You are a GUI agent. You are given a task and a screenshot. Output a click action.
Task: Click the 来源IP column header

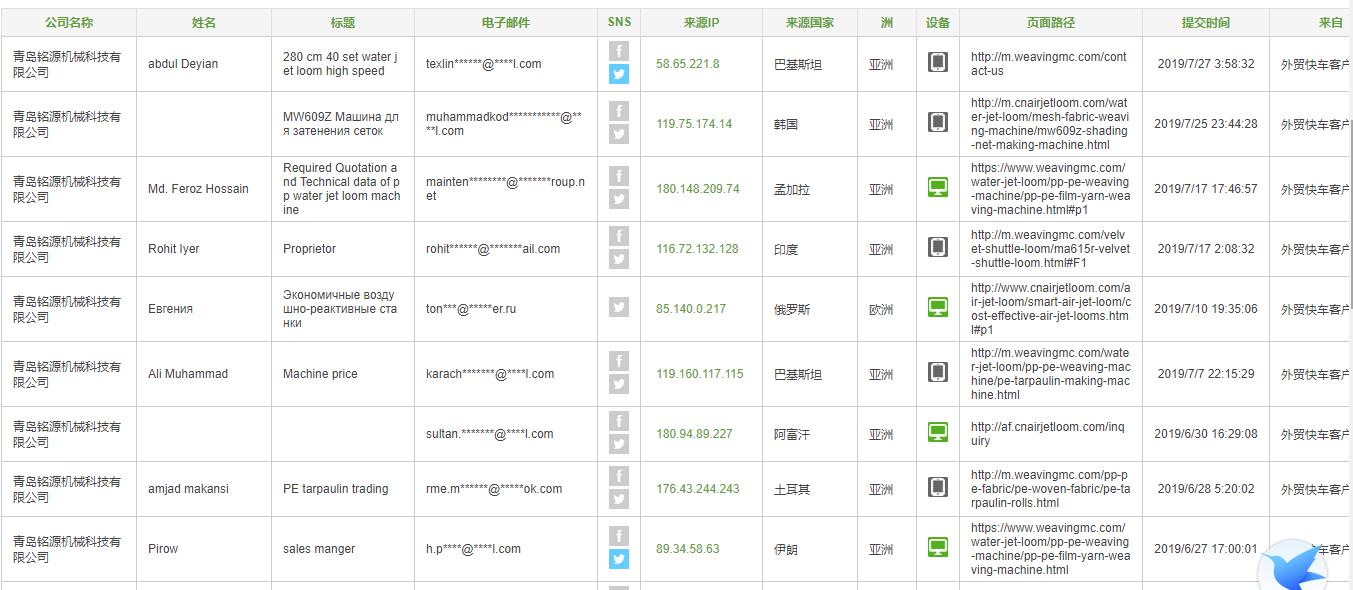pyautogui.click(x=701, y=22)
